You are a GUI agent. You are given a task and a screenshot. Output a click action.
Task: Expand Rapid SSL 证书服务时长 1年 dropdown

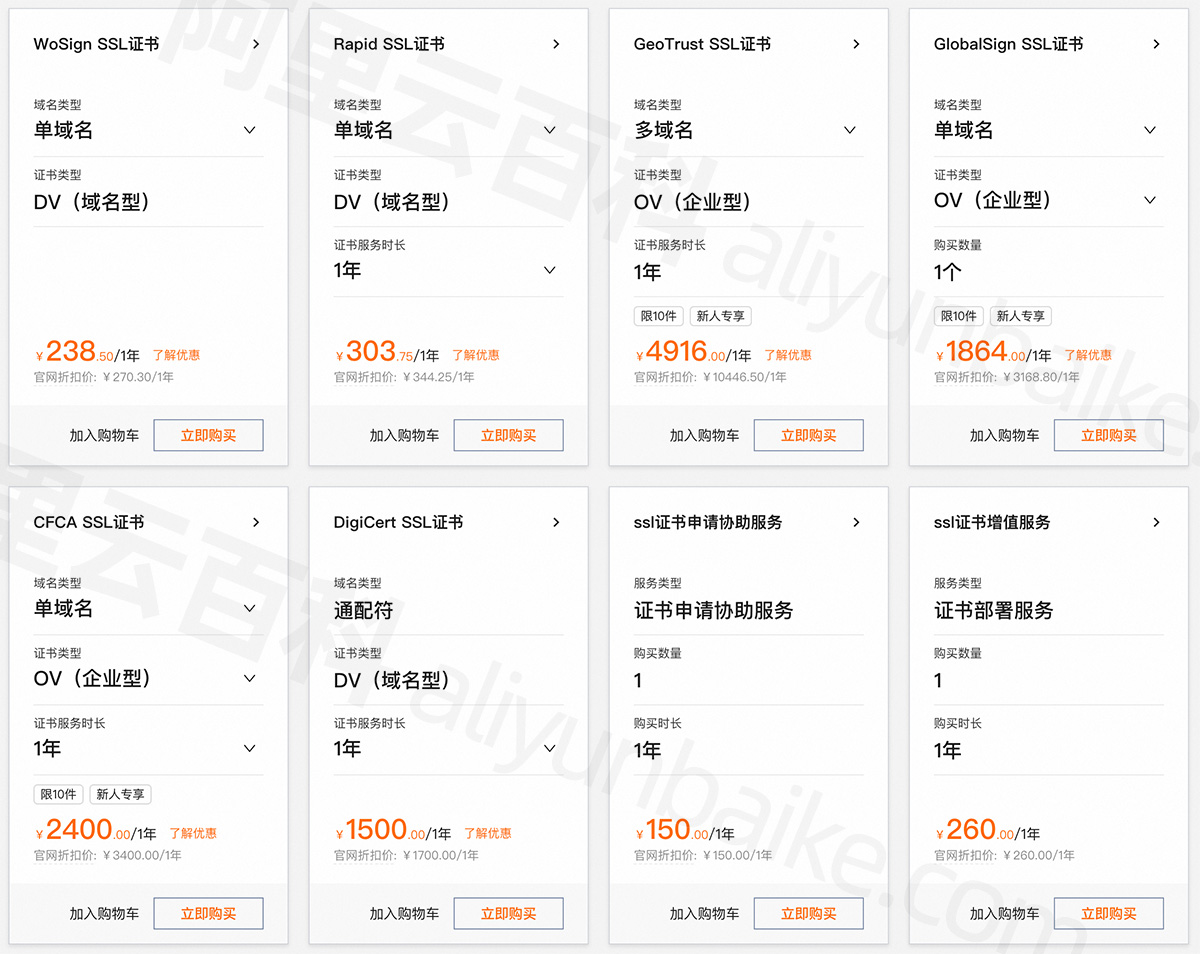point(550,270)
